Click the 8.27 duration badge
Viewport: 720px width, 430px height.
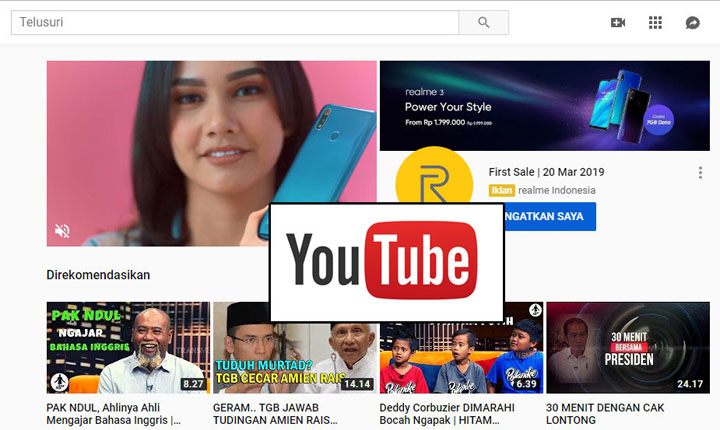pyautogui.click(x=193, y=384)
